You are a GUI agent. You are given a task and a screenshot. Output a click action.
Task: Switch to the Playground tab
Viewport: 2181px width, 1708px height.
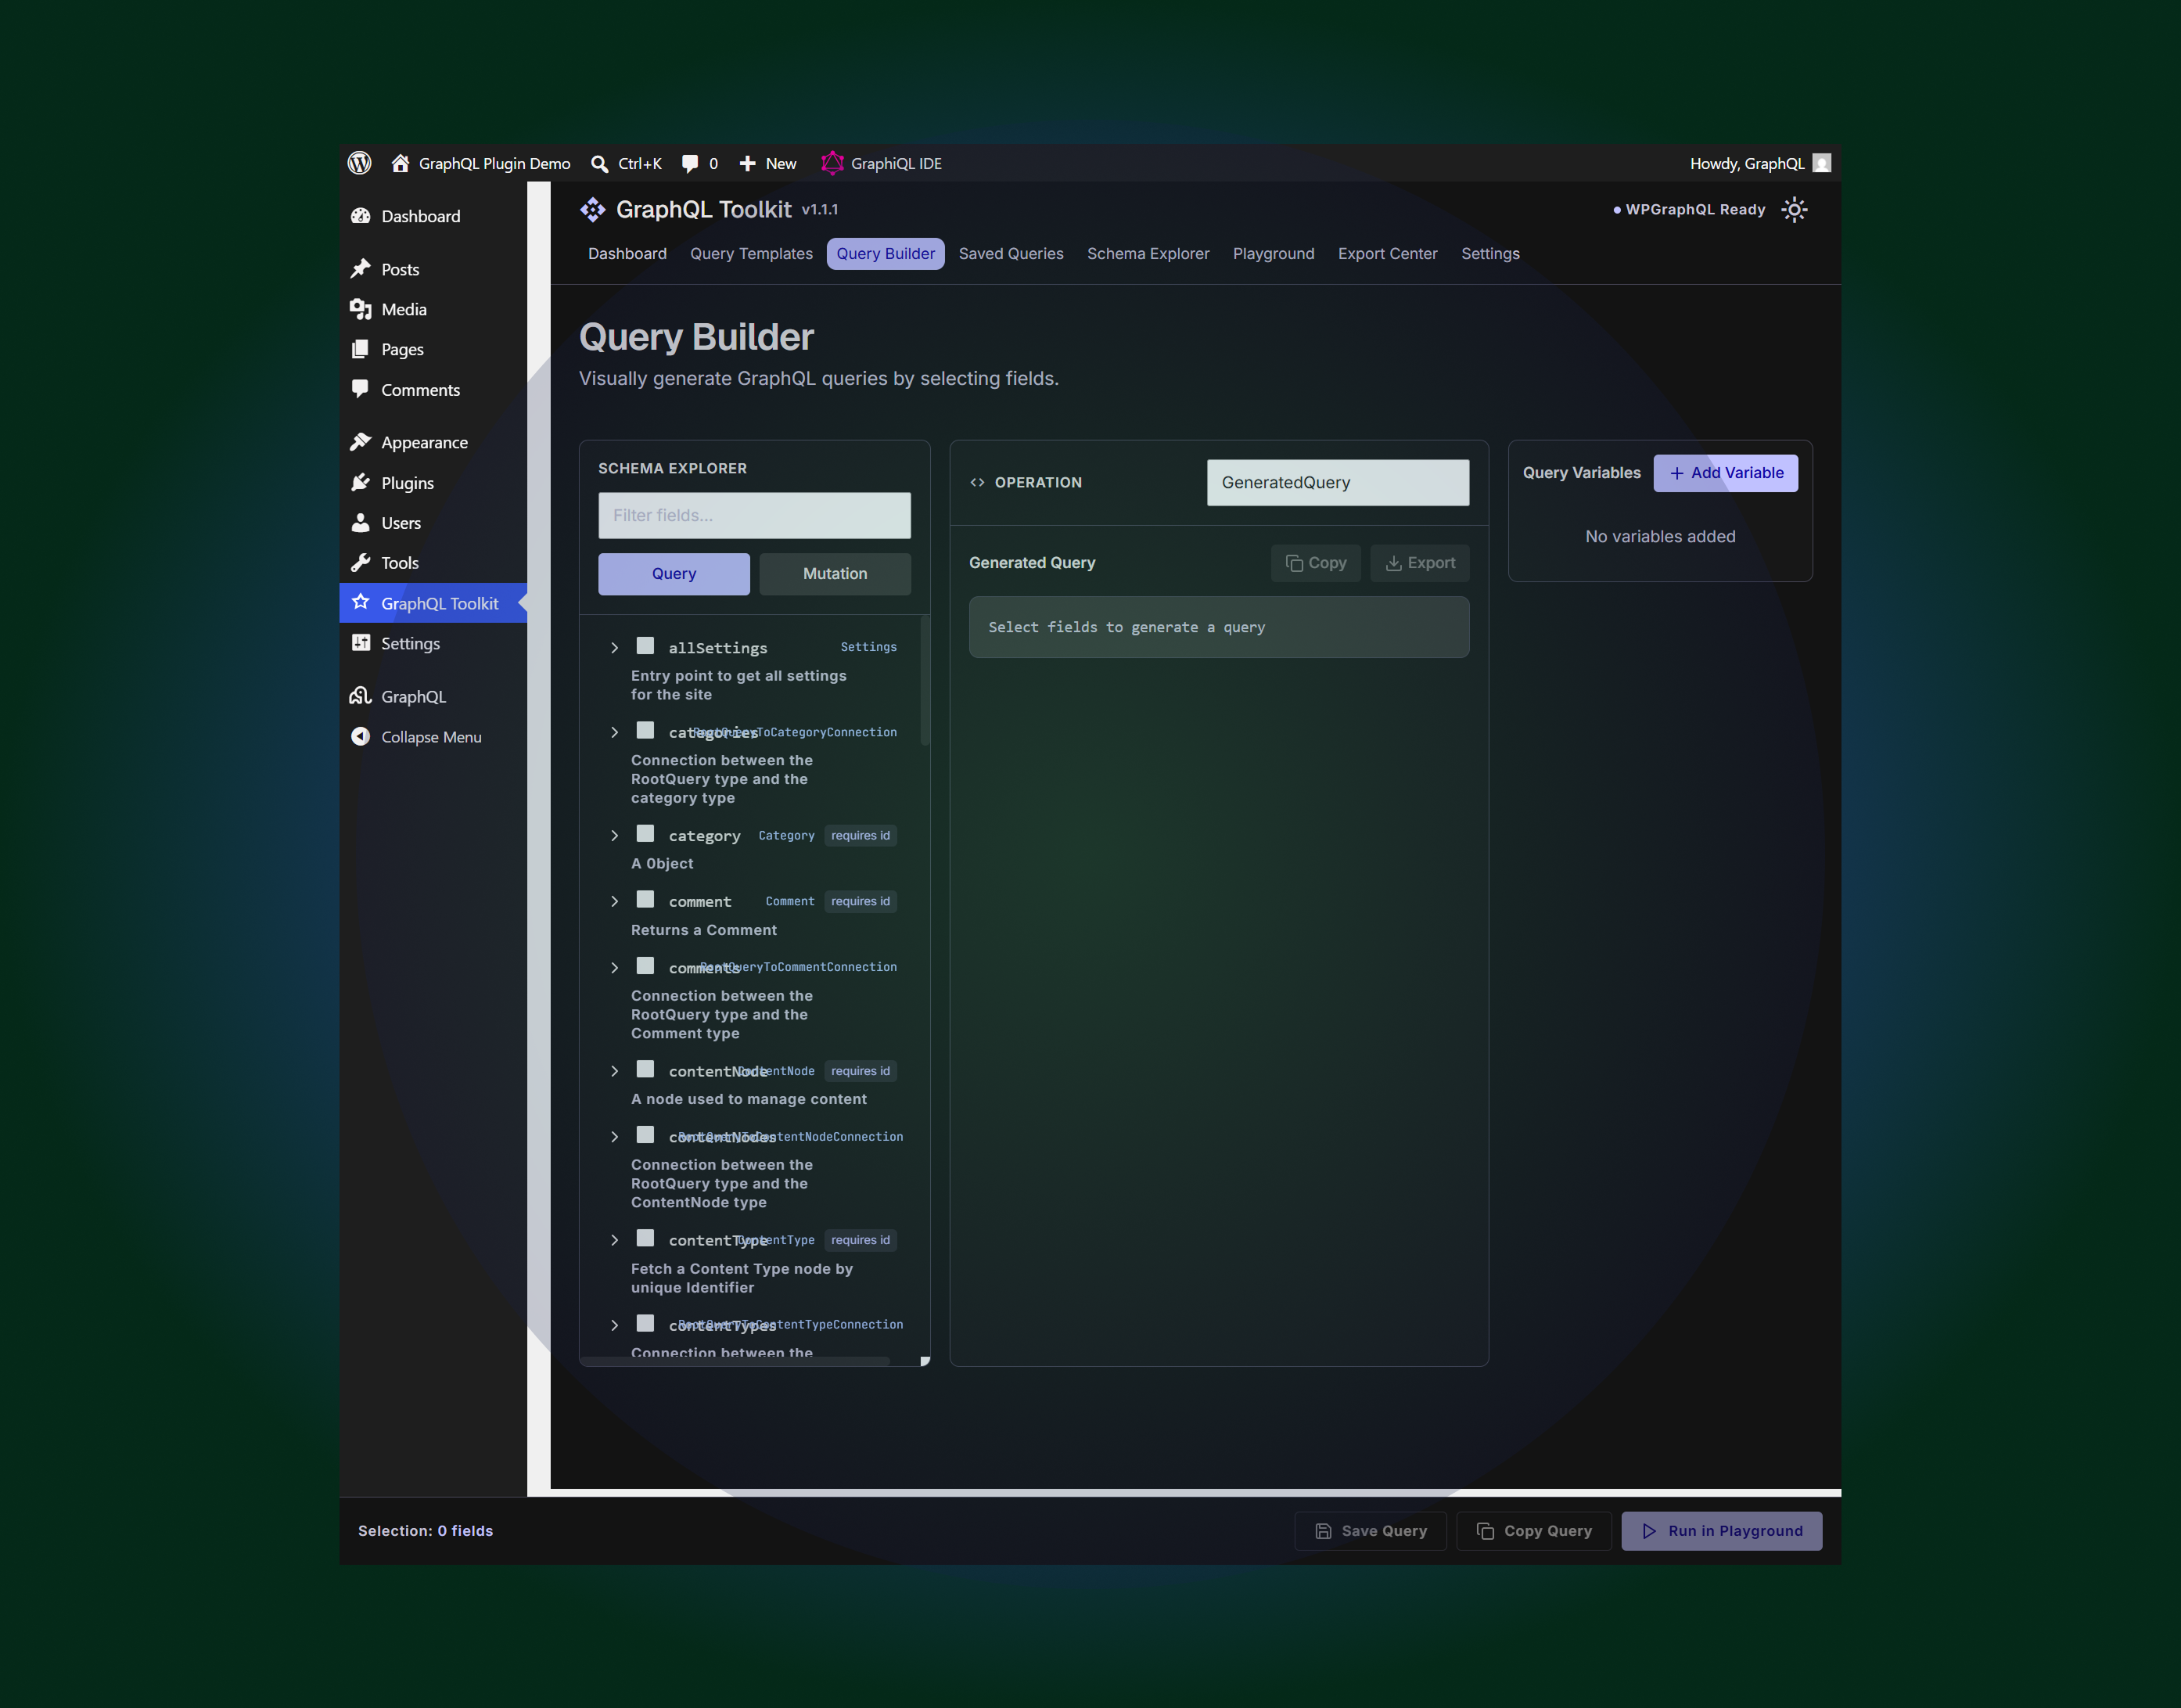click(1273, 254)
